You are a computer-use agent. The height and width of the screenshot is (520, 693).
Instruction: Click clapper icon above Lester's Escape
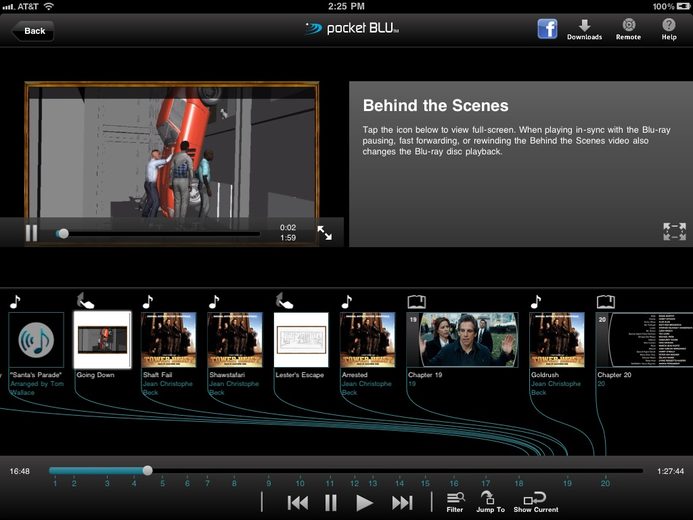[284, 301]
